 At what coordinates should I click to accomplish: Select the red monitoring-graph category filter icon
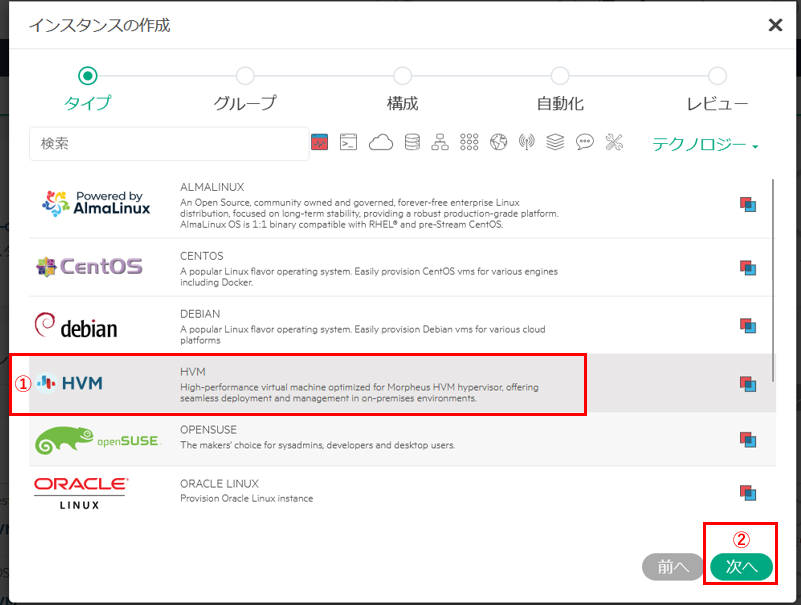(x=319, y=142)
